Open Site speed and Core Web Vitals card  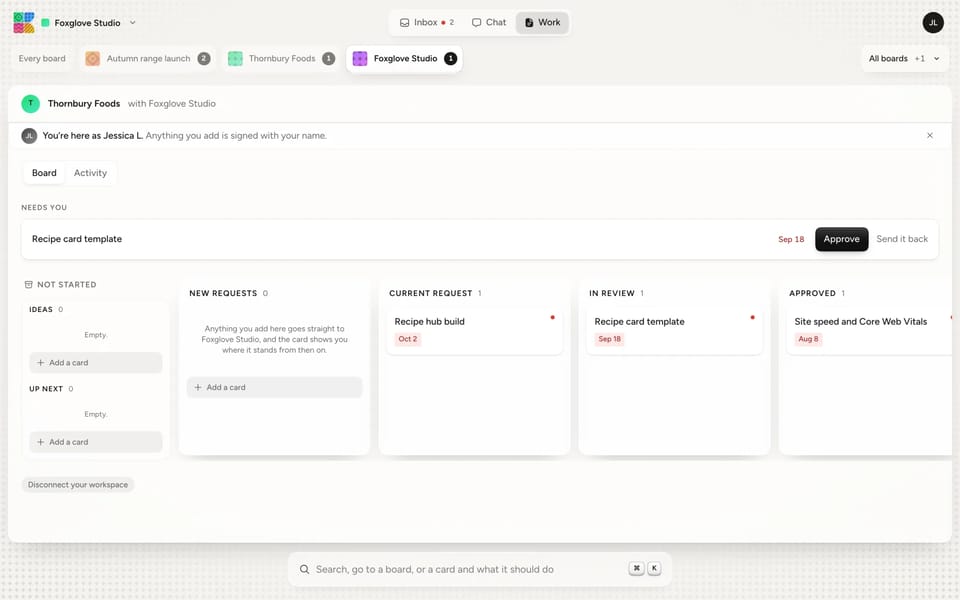[869, 331]
